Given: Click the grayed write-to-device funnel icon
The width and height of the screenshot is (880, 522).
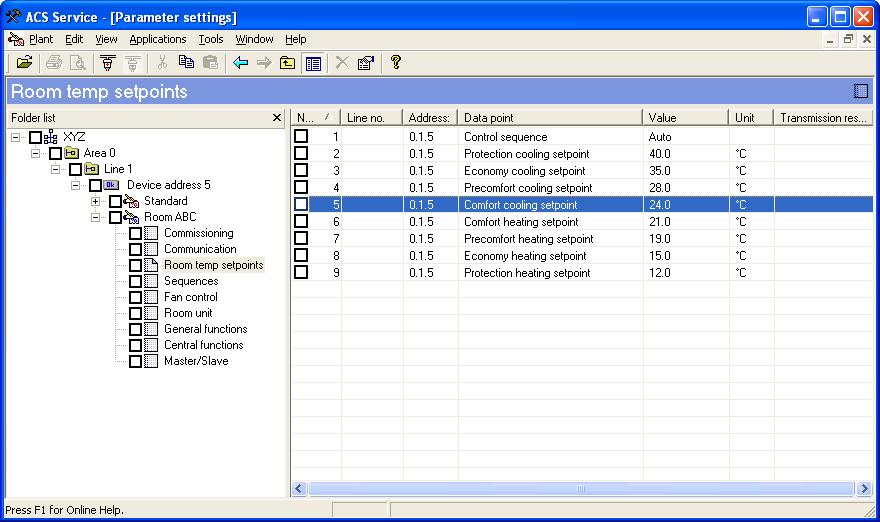Looking at the screenshot, I should [132, 62].
